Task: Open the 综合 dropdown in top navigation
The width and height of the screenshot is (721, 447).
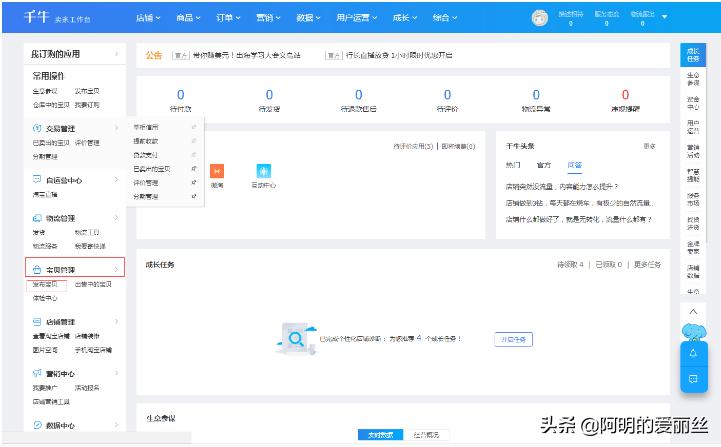Action: pyautogui.click(x=445, y=18)
